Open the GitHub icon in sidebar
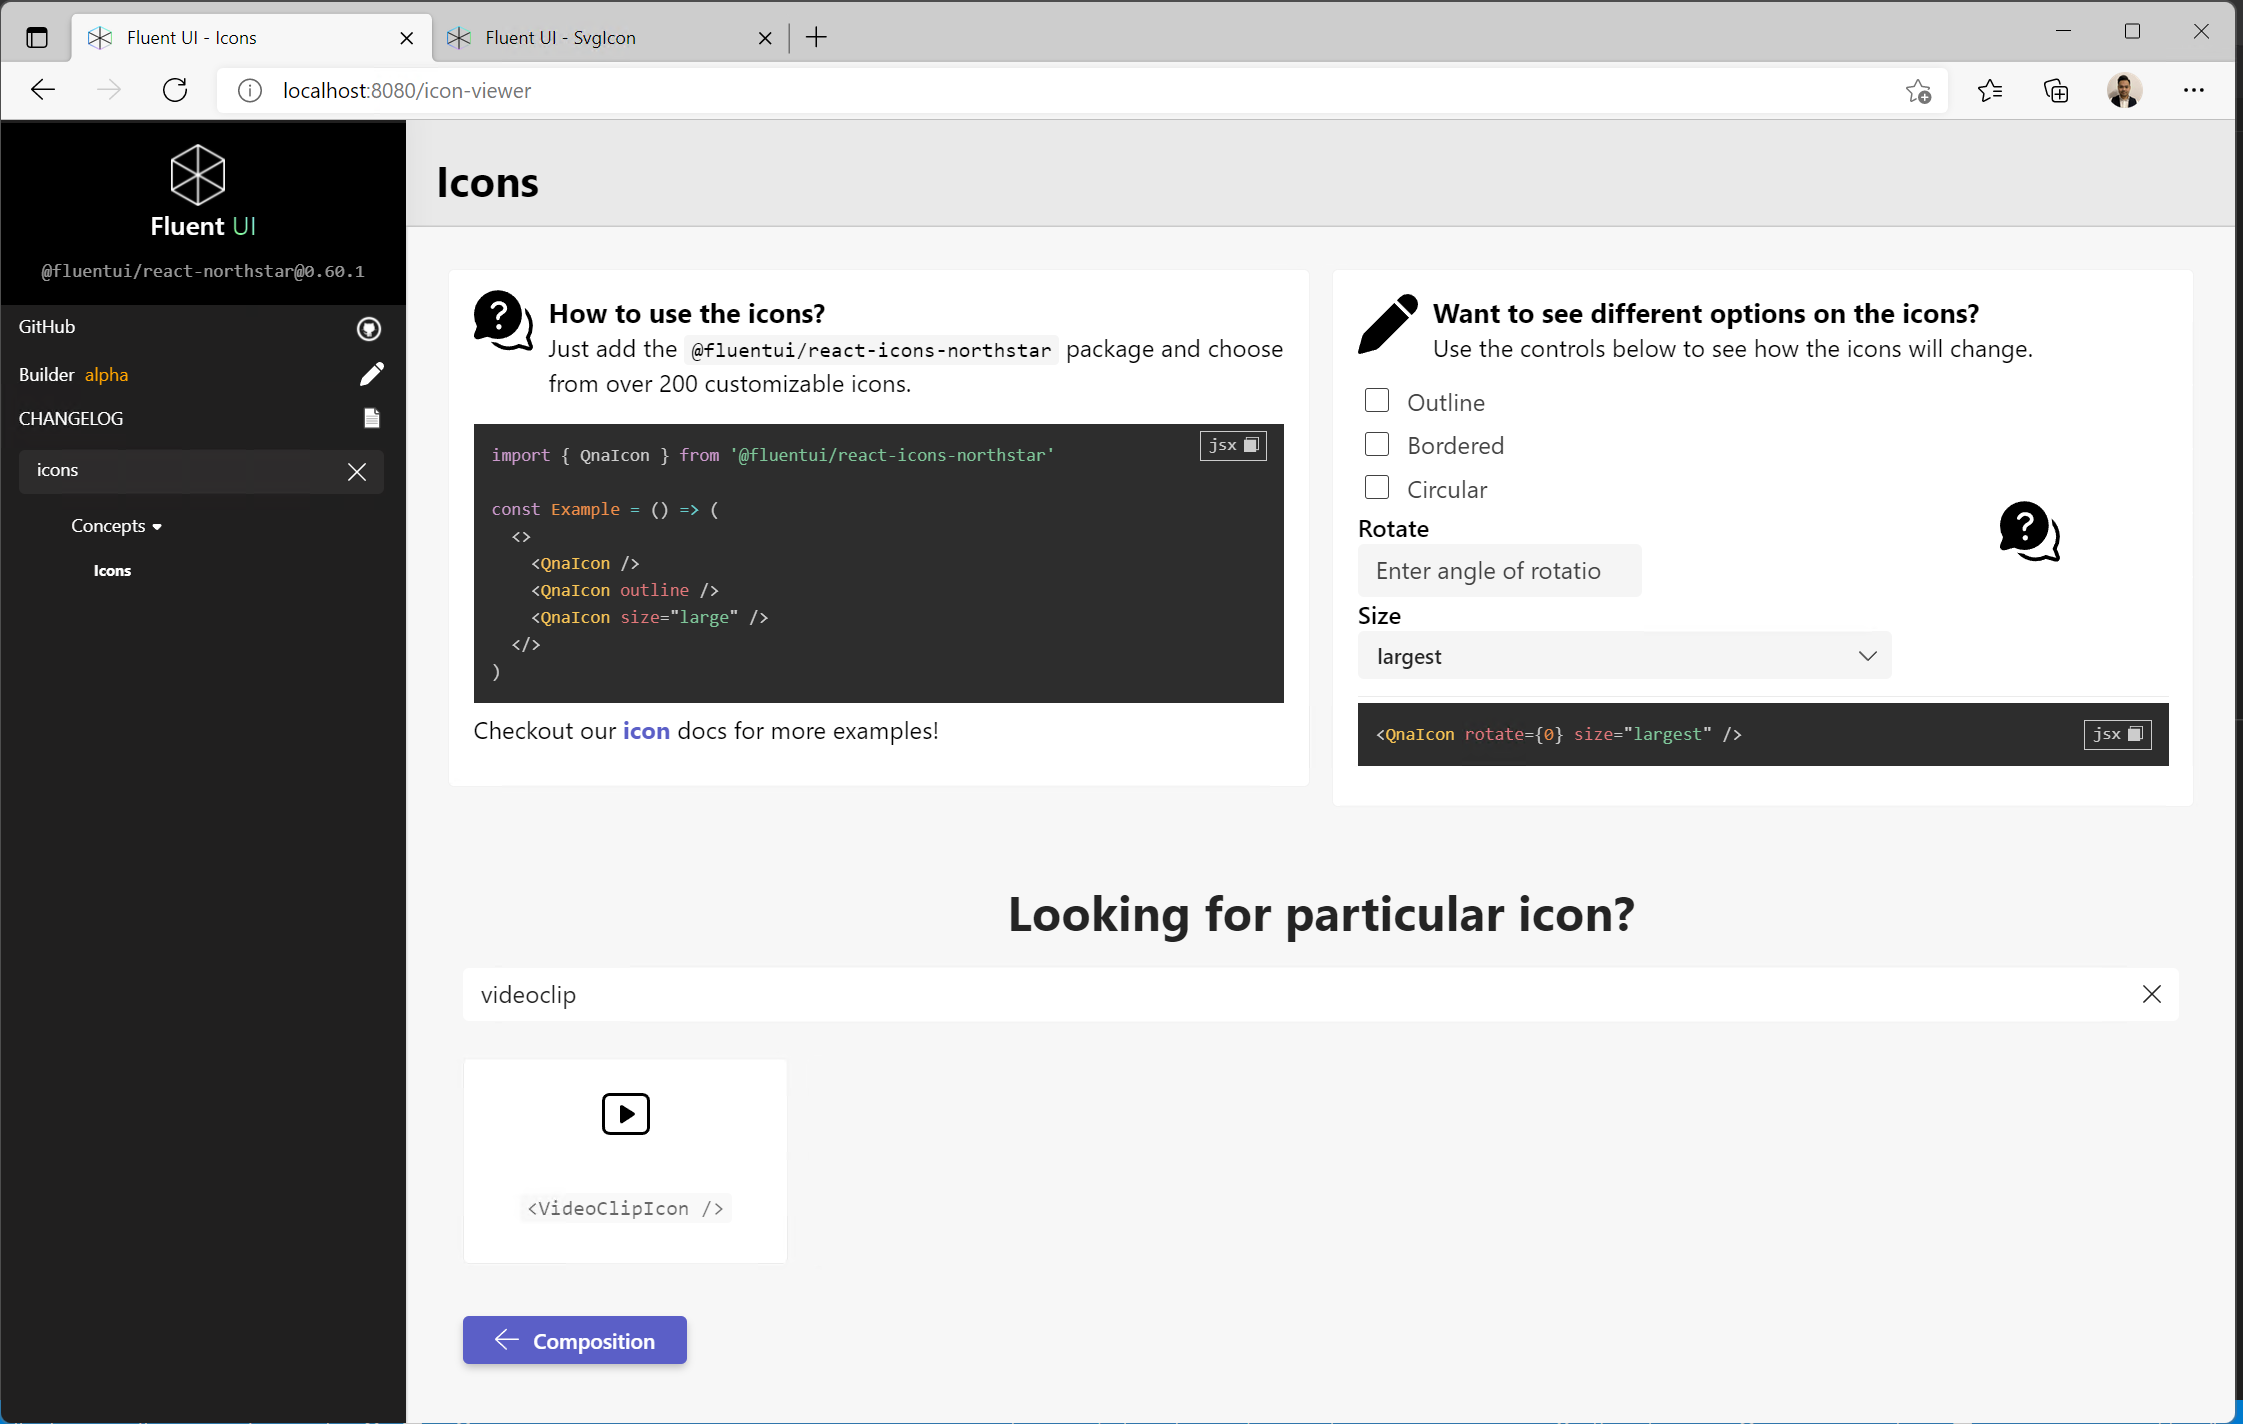The width and height of the screenshot is (2243, 1424). click(x=369, y=328)
